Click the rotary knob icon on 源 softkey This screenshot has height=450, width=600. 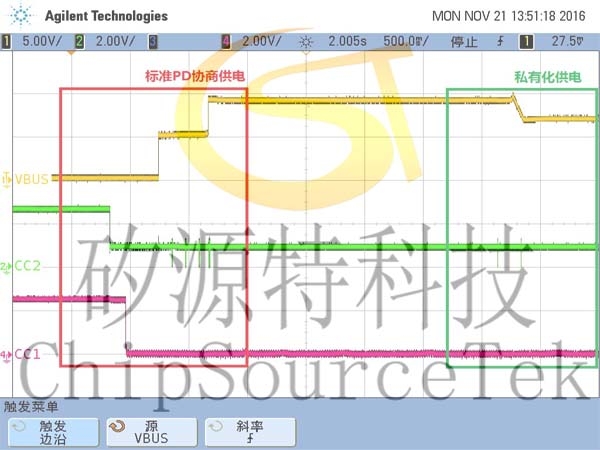pyautogui.click(x=117, y=426)
